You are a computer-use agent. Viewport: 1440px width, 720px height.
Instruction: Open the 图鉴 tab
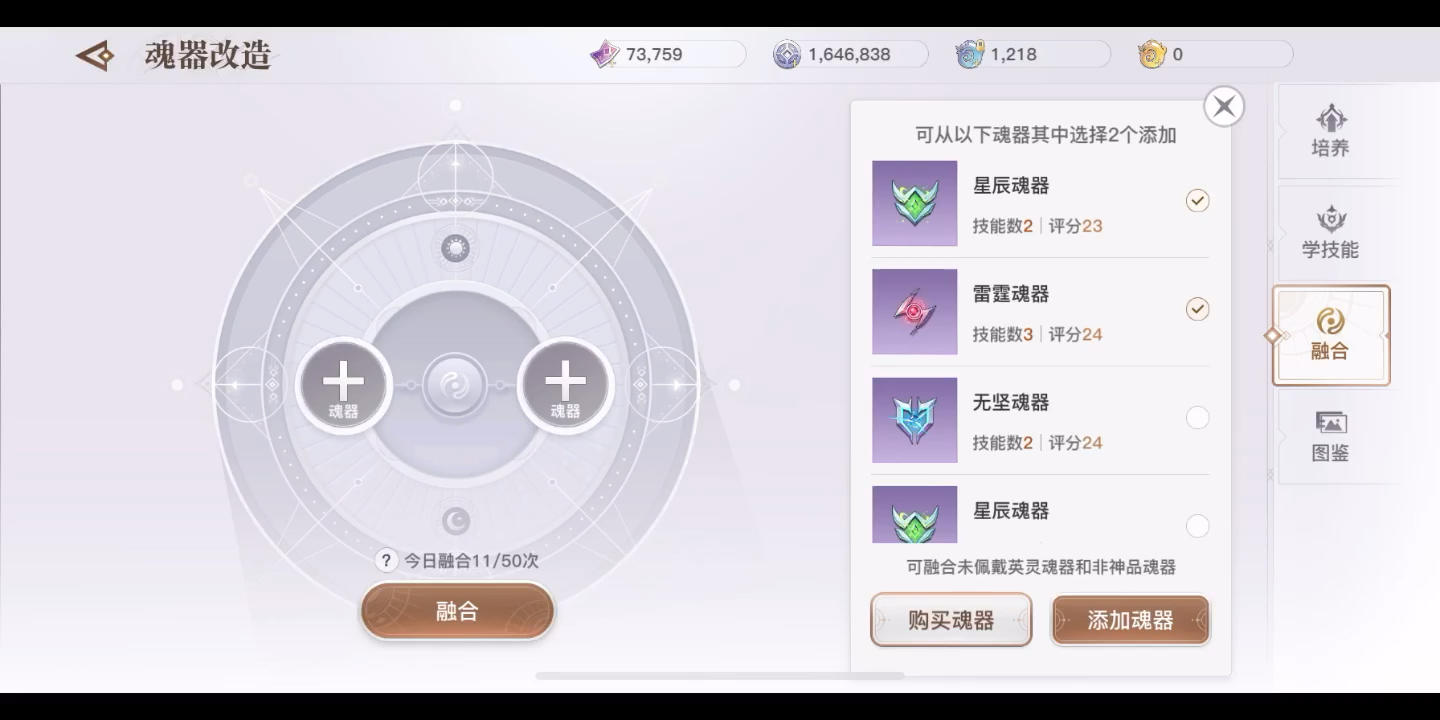(x=1331, y=437)
